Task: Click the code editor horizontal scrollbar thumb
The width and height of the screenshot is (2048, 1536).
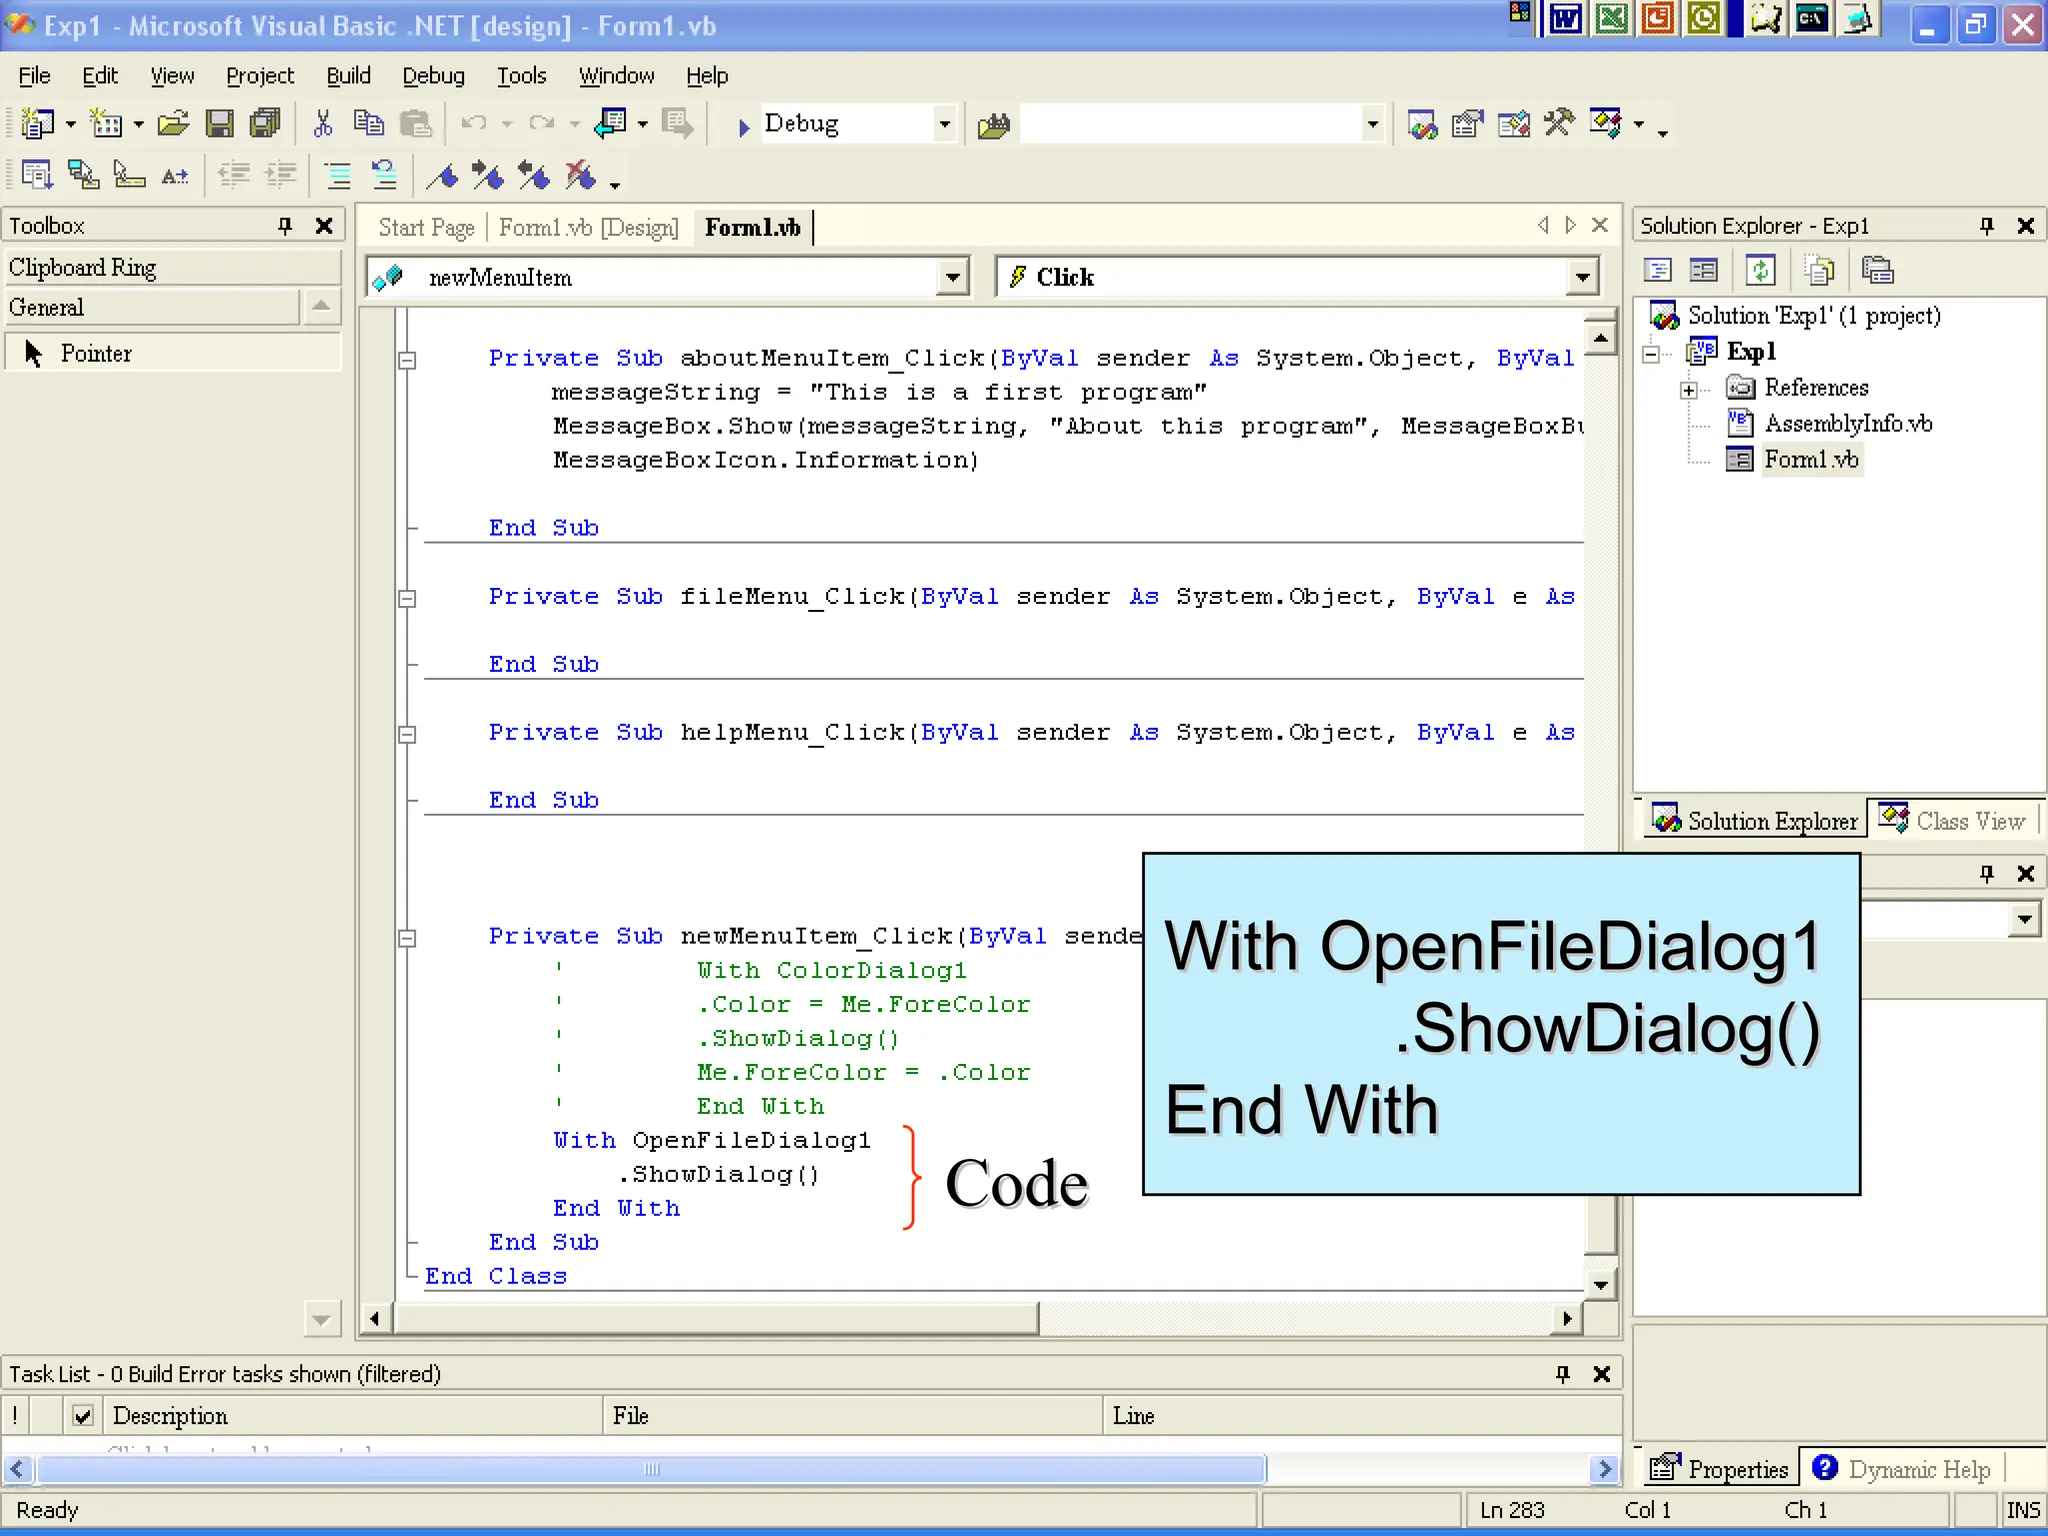Action: [x=716, y=1319]
